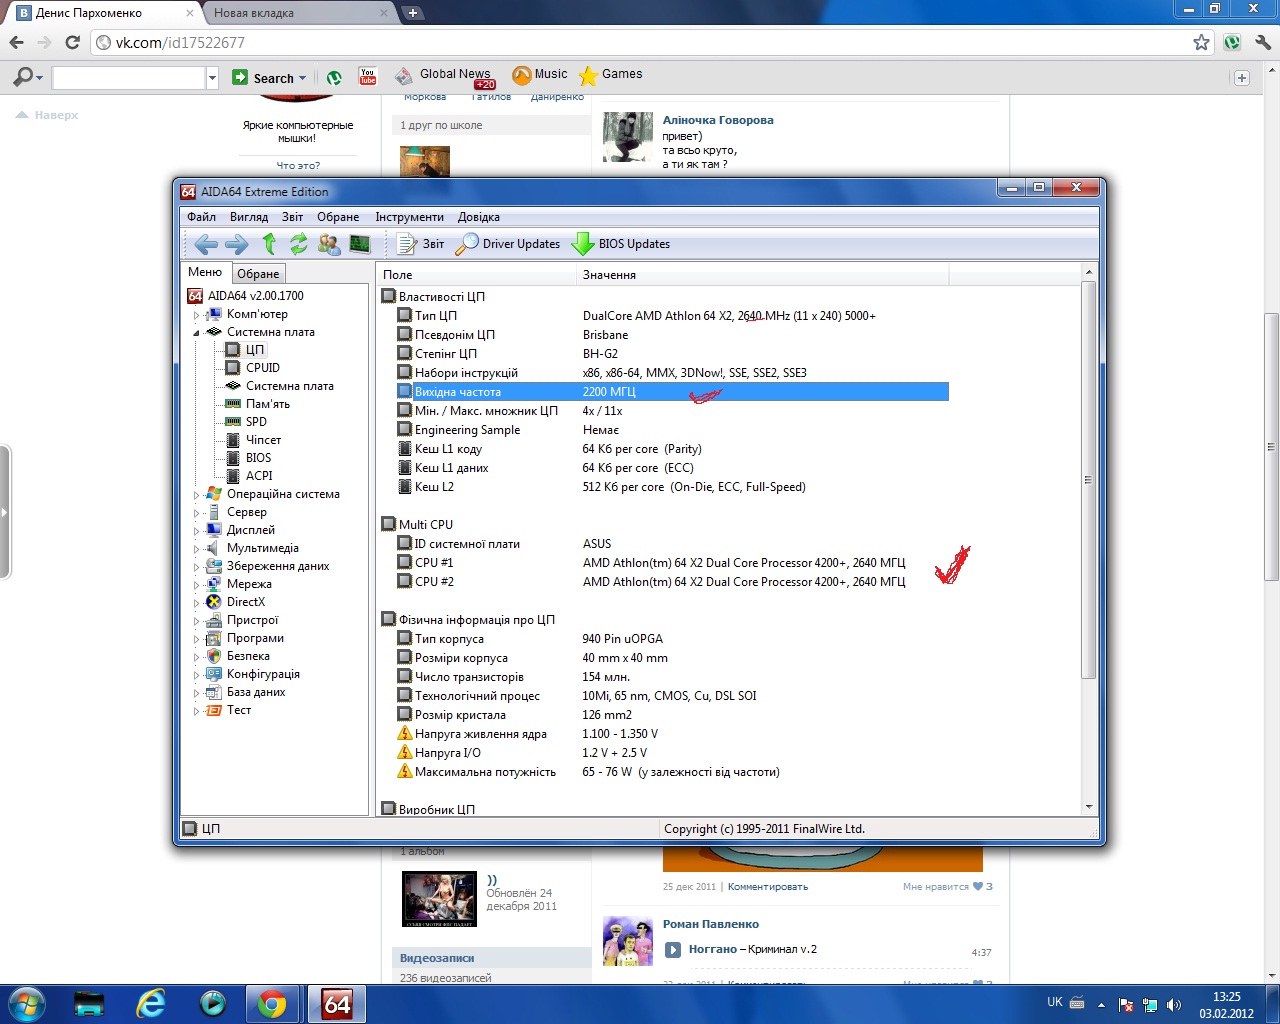Click the Поле column header

pos(478,274)
